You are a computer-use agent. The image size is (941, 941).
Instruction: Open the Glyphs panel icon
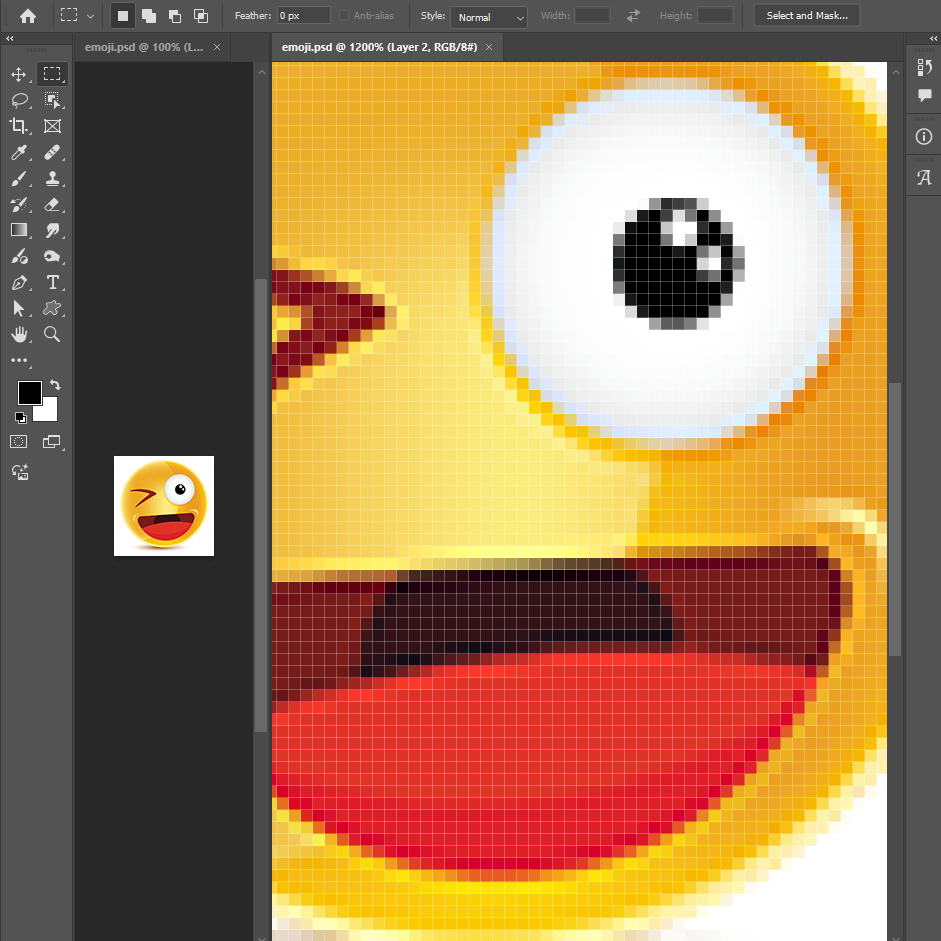pos(924,177)
